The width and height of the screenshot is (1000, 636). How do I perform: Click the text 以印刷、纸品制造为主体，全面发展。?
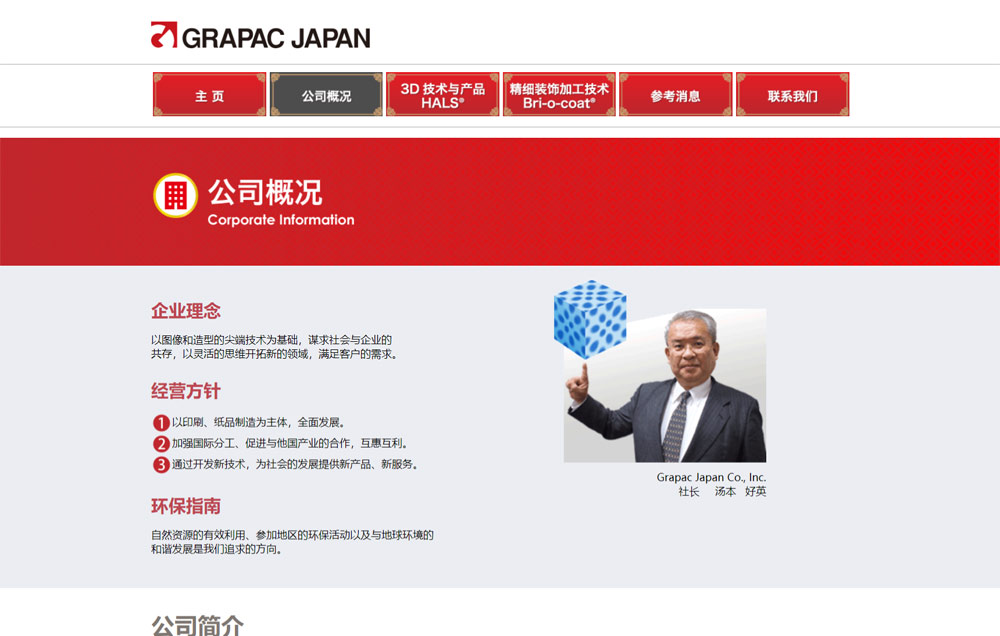click(259, 422)
